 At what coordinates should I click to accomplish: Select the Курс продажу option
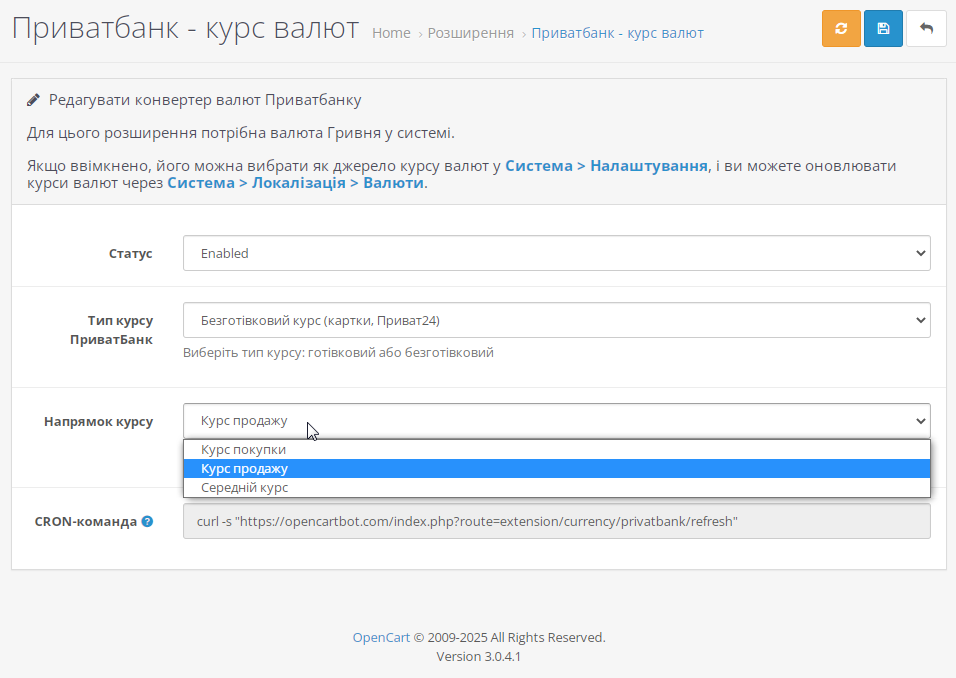tap(557, 468)
